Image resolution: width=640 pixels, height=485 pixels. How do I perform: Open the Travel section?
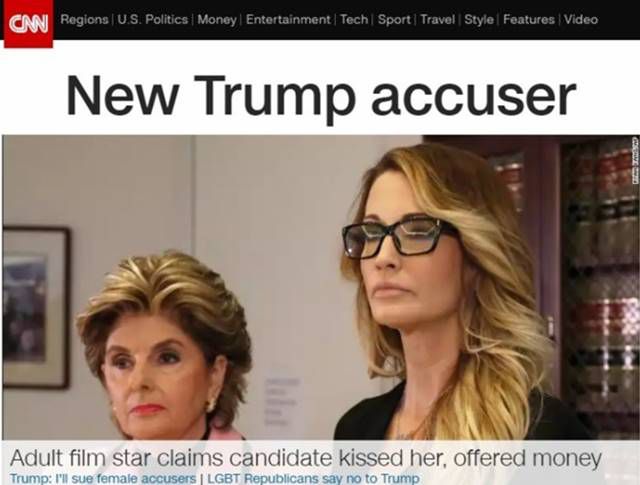[x=438, y=19]
